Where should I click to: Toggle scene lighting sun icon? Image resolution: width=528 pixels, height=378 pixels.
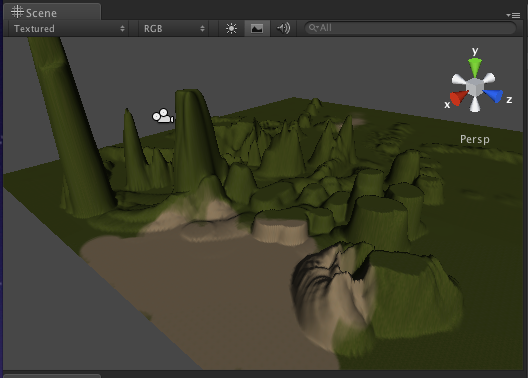231,29
